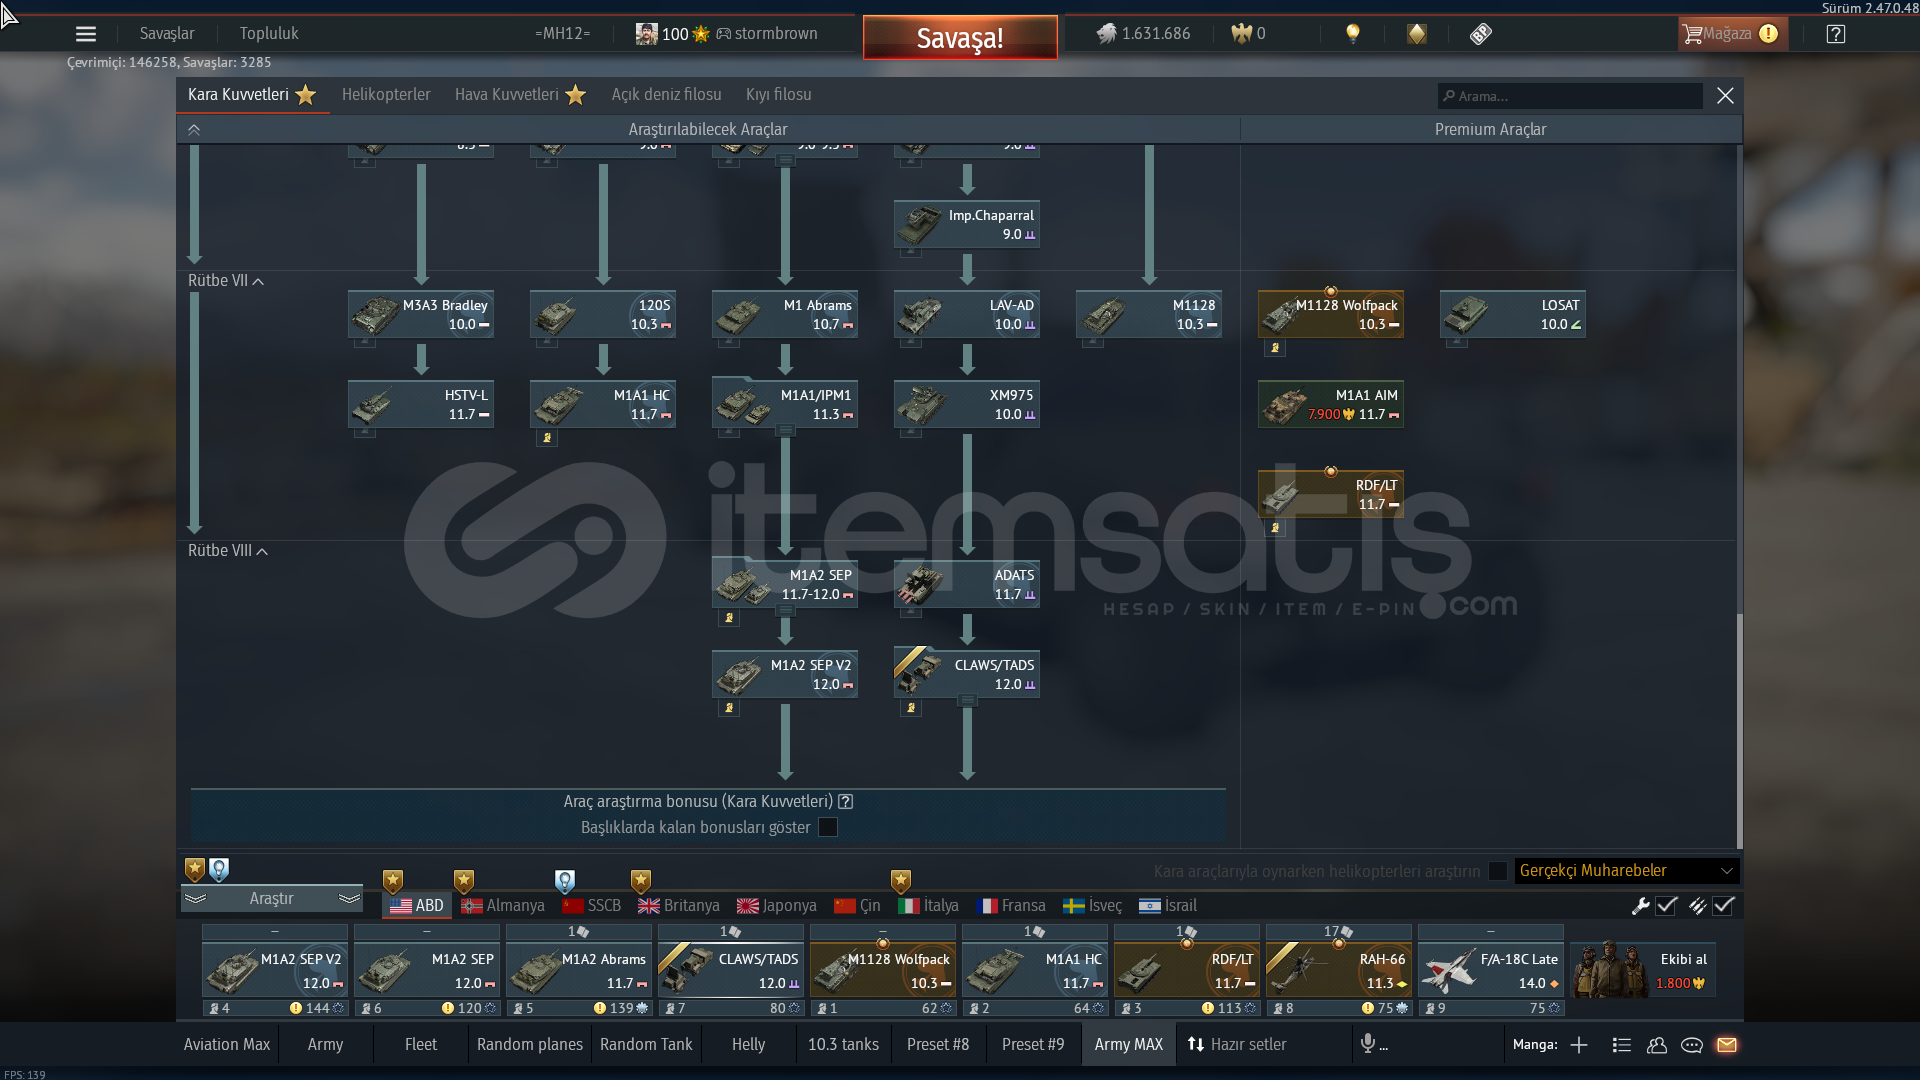The height and width of the screenshot is (1080, 1920).
Task: Switch to Helikopterler tab
Action: pyautogui.click(x=386, y=95)
